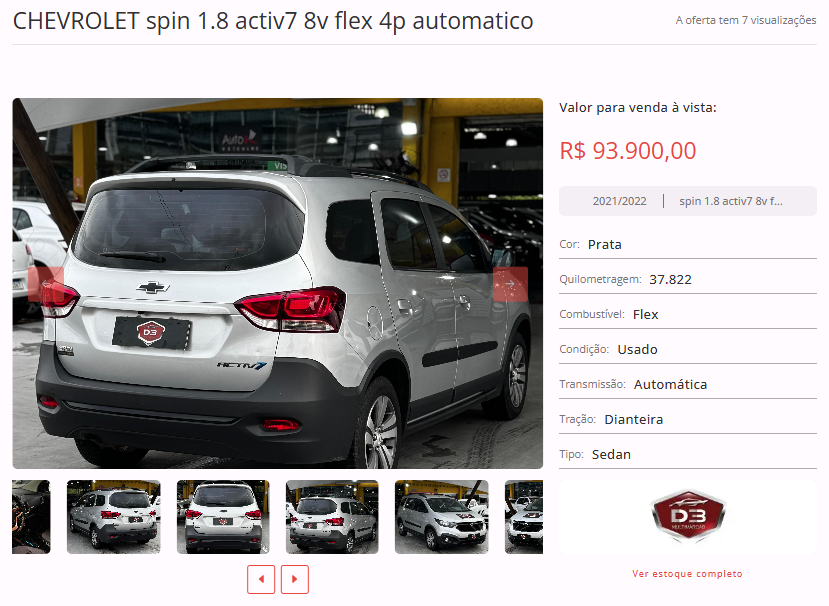Viewport: 829px width, 606px height.
Task: Click the thumbnail carousel left arrow button
Action: 261,579
